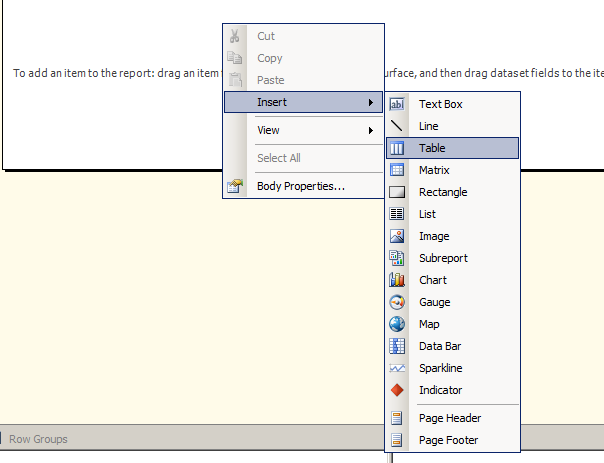Click the Subreport icon
Image resolution: width=604 pixels, height=463 pixels.
pyautogui.click(x=397, y=258)
